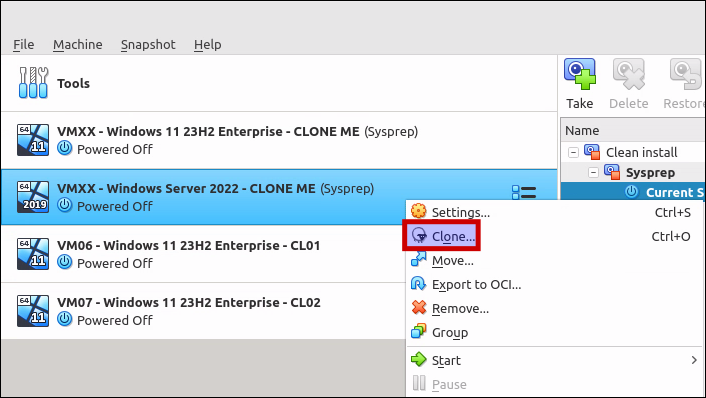Click the red Remove cross icon
Screen dimensions: 706x398
[x=419, y=307]
